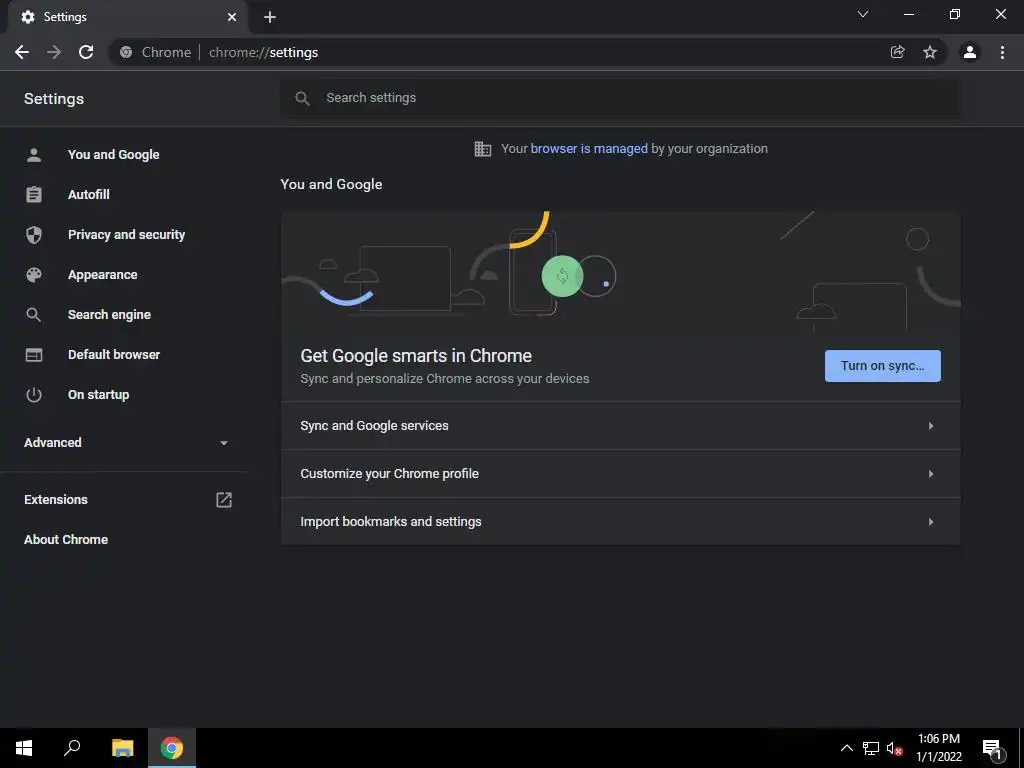Open Extensions from the sidebar
This screenshot has height=768, width=1024.
coord(56,500)
